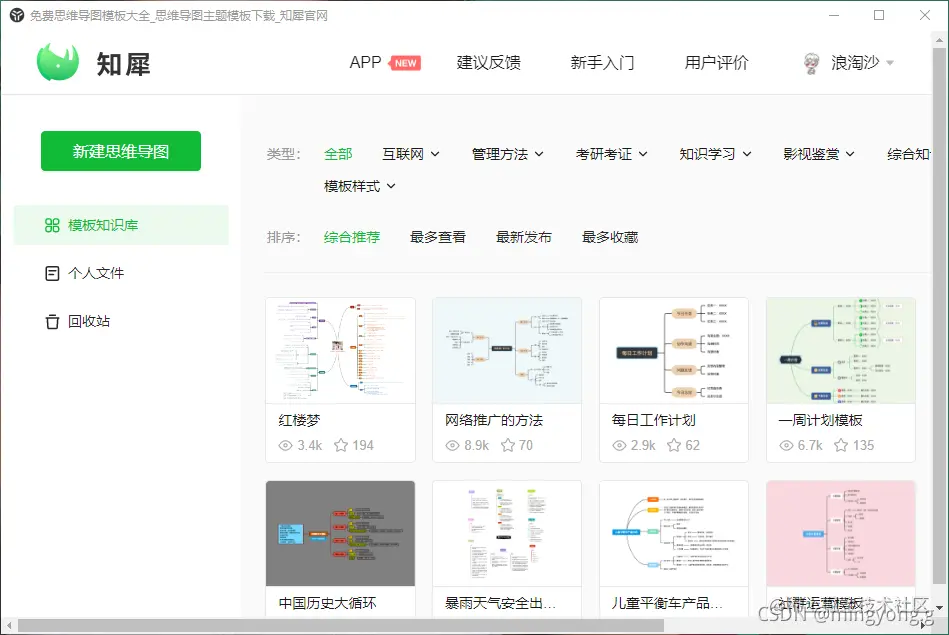
Task: Select the 全部 type filter
Action: (339, 153)
